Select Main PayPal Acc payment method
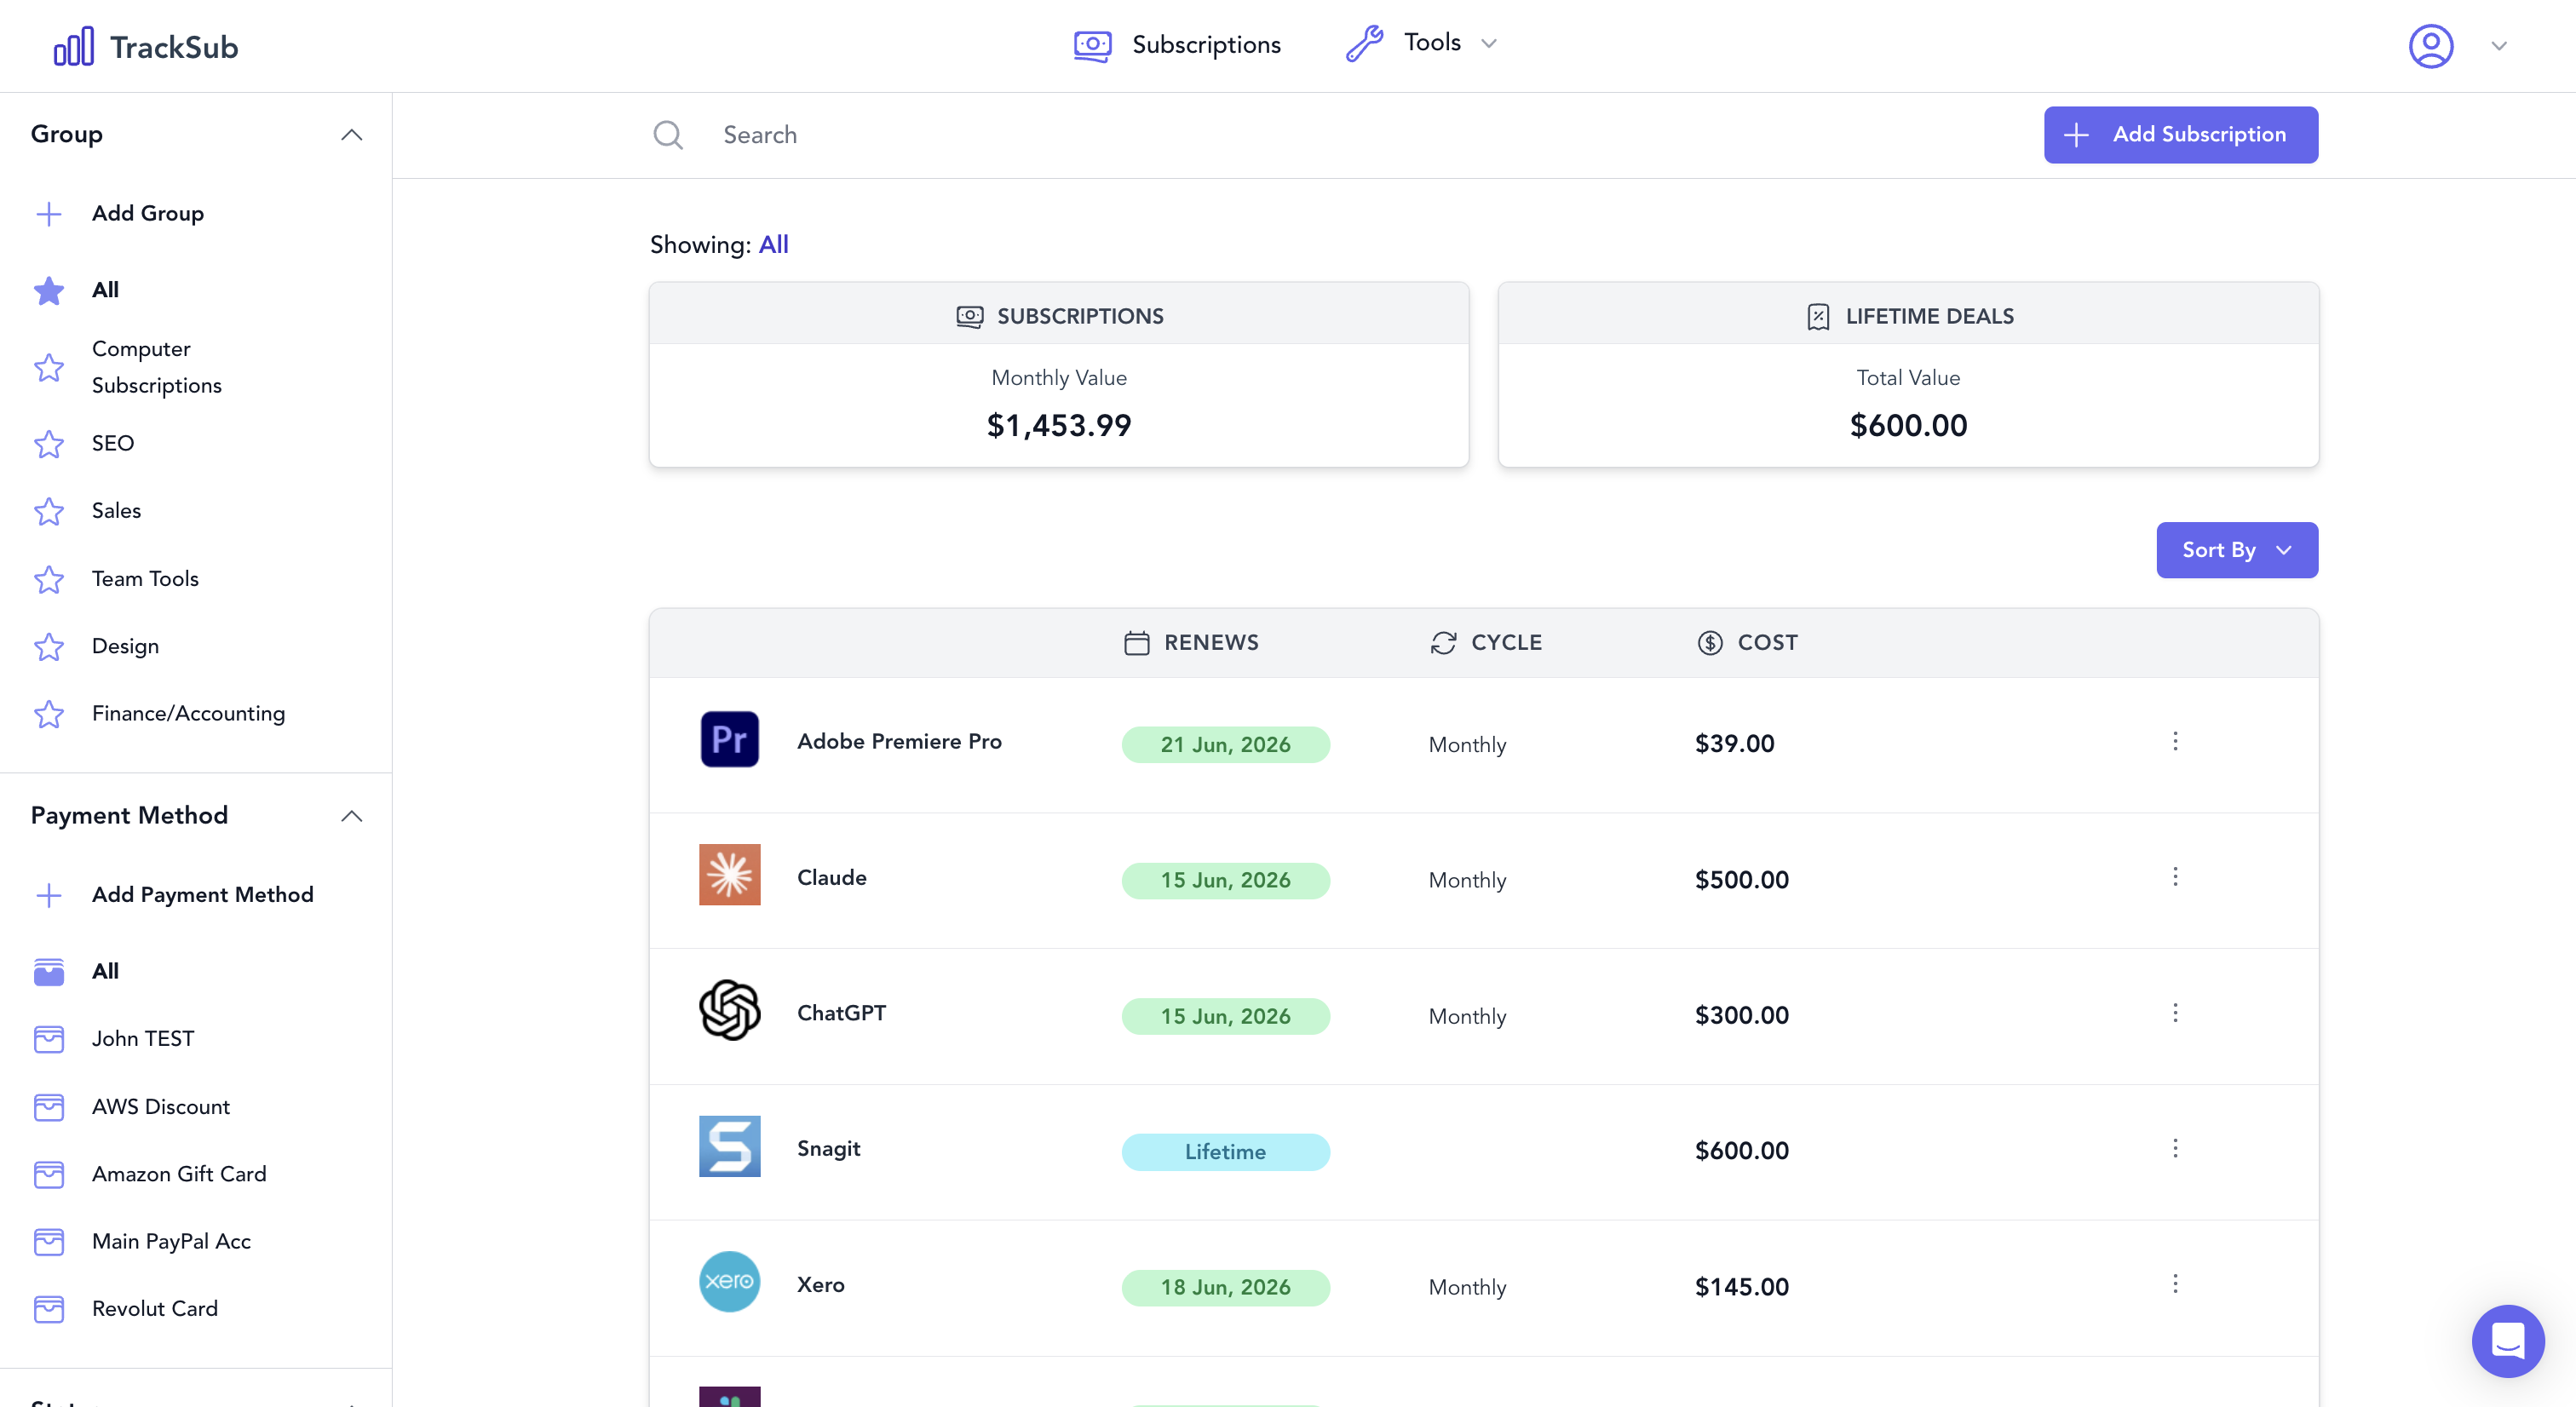Screen dimensions: 2576x1407 (x=171, y=1242)
